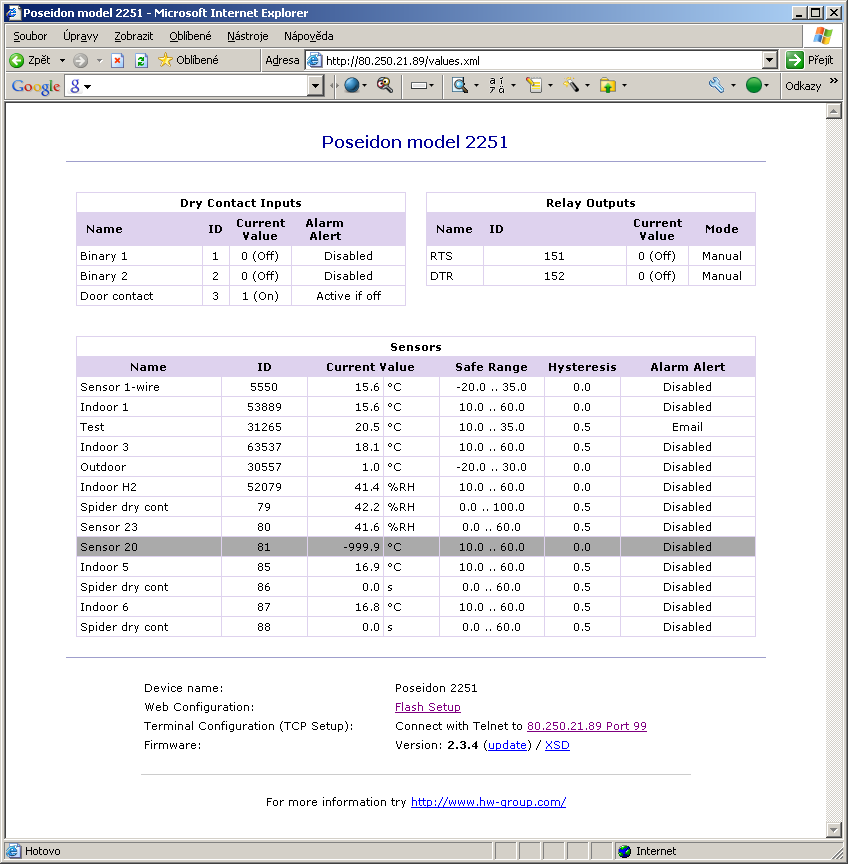Click the Hotovo status bar page icon
The image size is (848, 864).
click(x=13, y=851)
